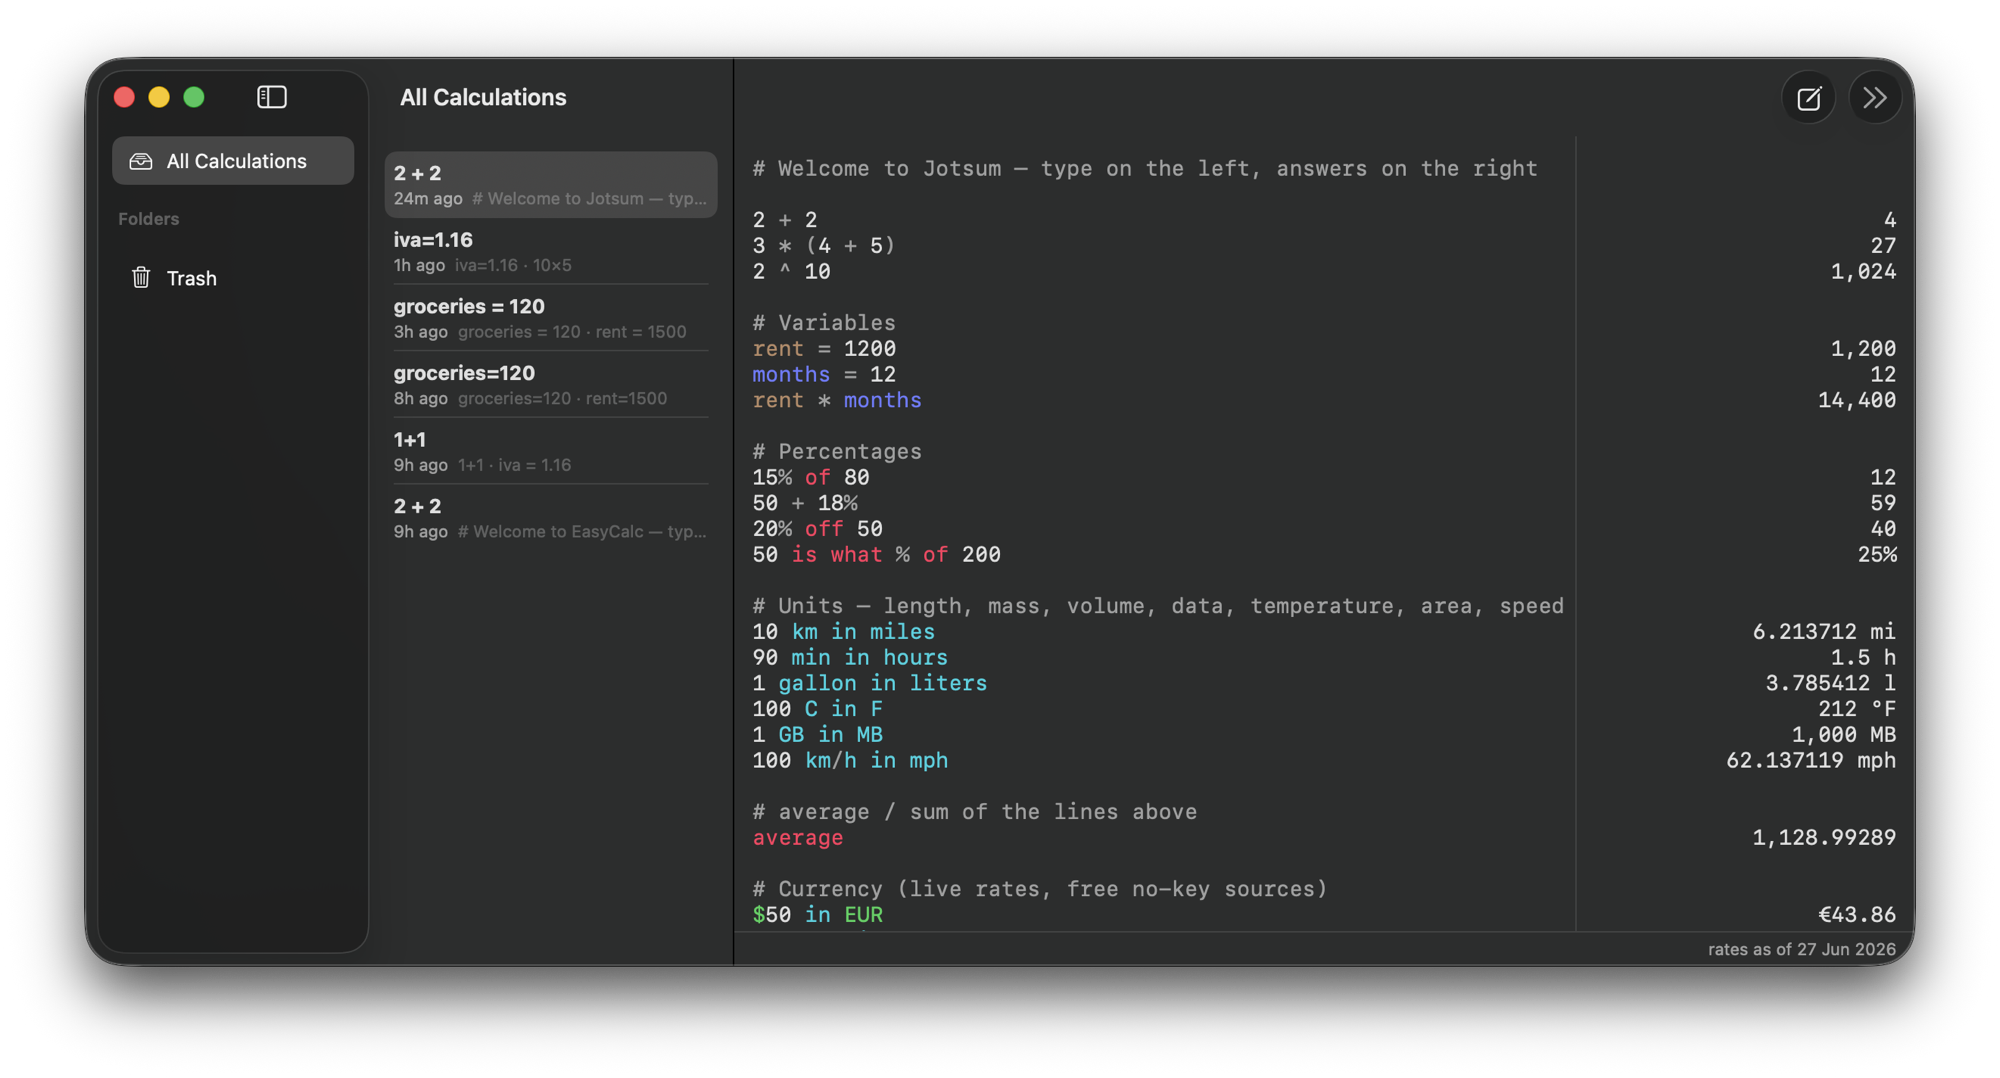Click the result 25%
2000x1078 pixels.
point(1877,554)
